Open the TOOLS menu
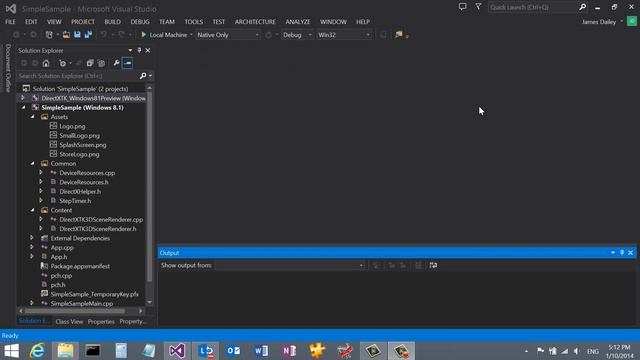This screenshot has width=640, height=360. (x=193, y=22)
